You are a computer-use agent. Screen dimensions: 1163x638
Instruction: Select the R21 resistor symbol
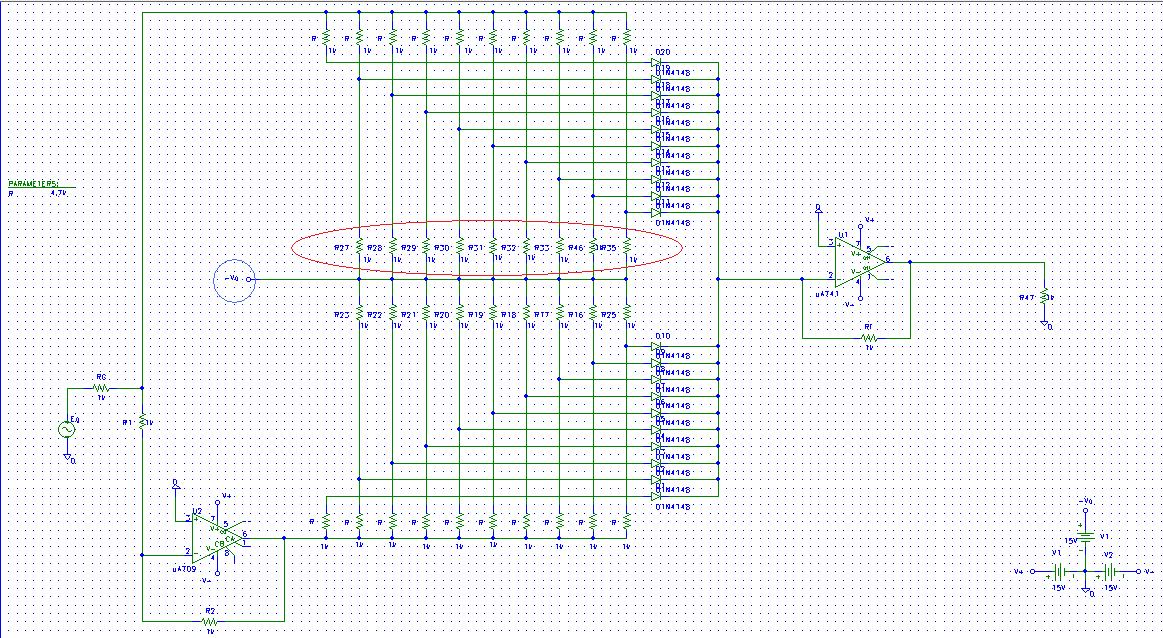pos(426,312)
